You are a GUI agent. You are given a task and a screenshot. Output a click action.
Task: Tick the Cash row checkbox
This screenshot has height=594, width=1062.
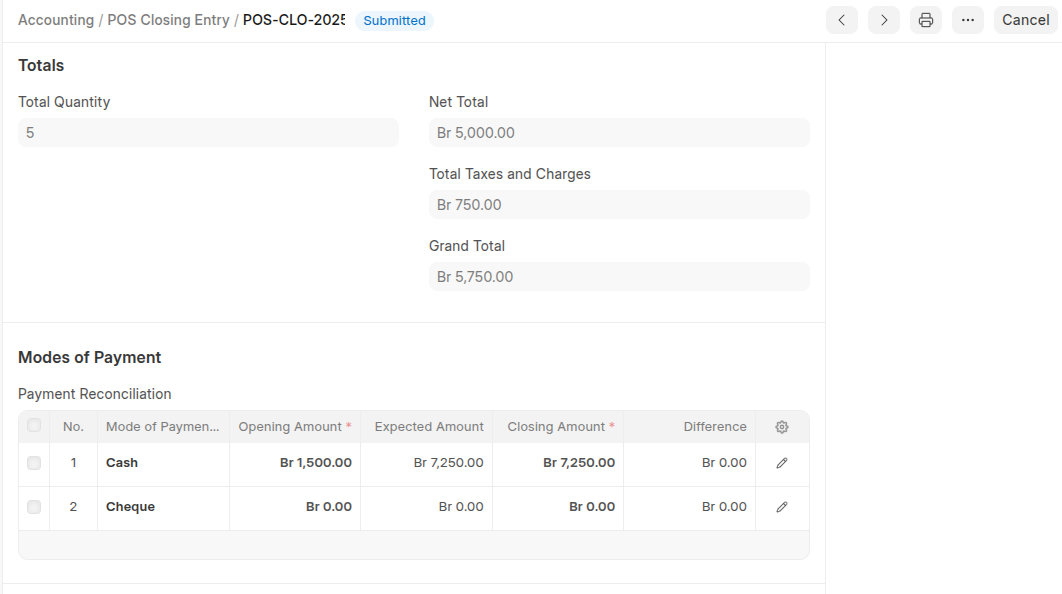click(34, 463)
